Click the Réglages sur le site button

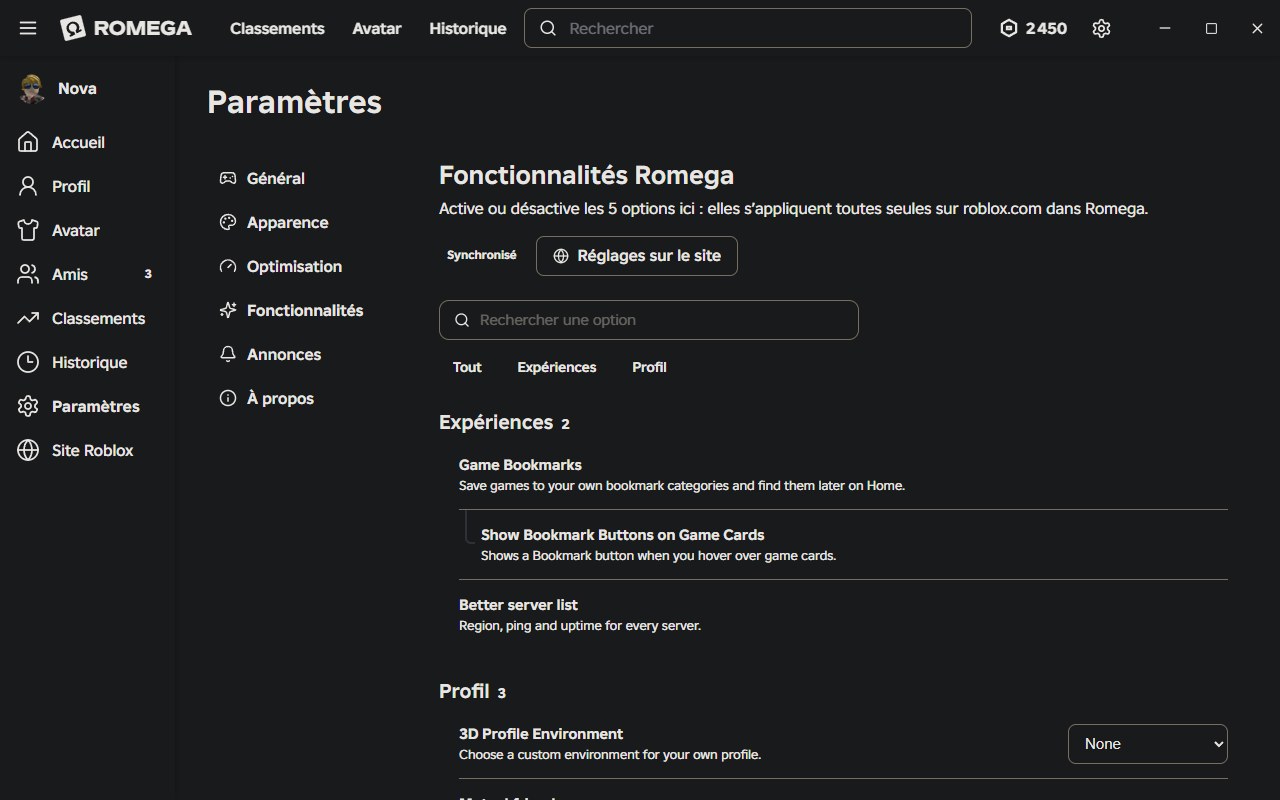tap(637, 256)
